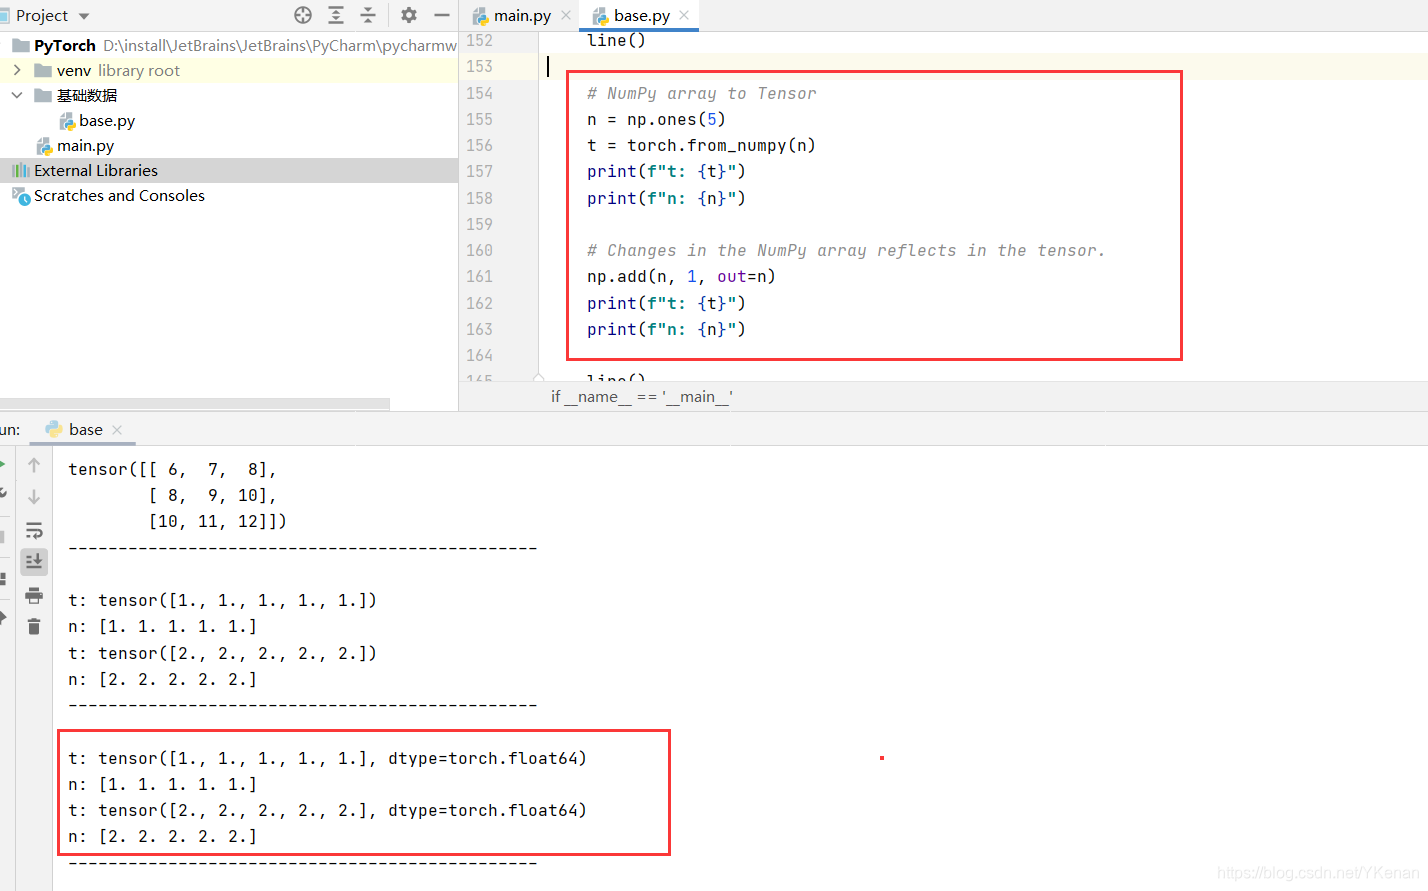Close the main.py editor tab
The width and height of the screenshot is (1428, 891).
pos(566,15)
